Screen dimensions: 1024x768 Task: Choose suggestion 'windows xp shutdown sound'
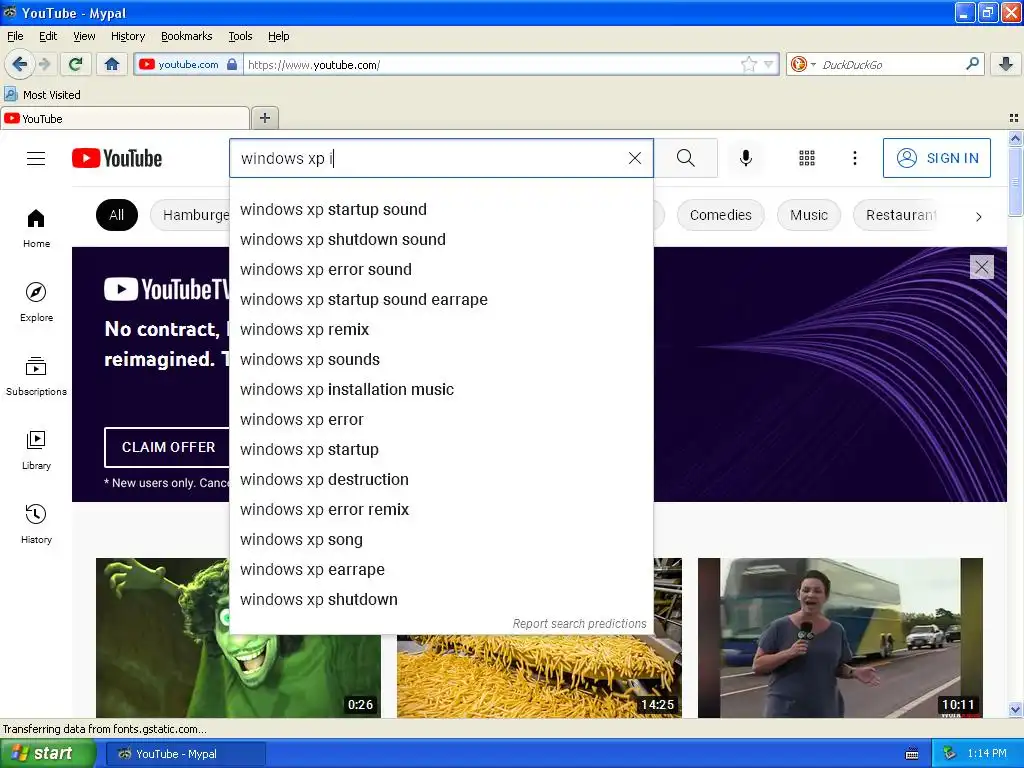[441, 240]
